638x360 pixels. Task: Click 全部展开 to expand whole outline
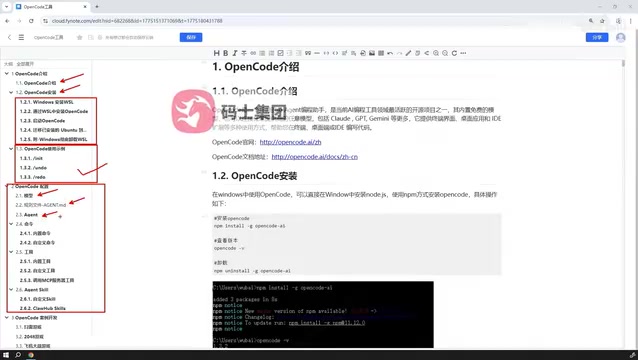25,64
